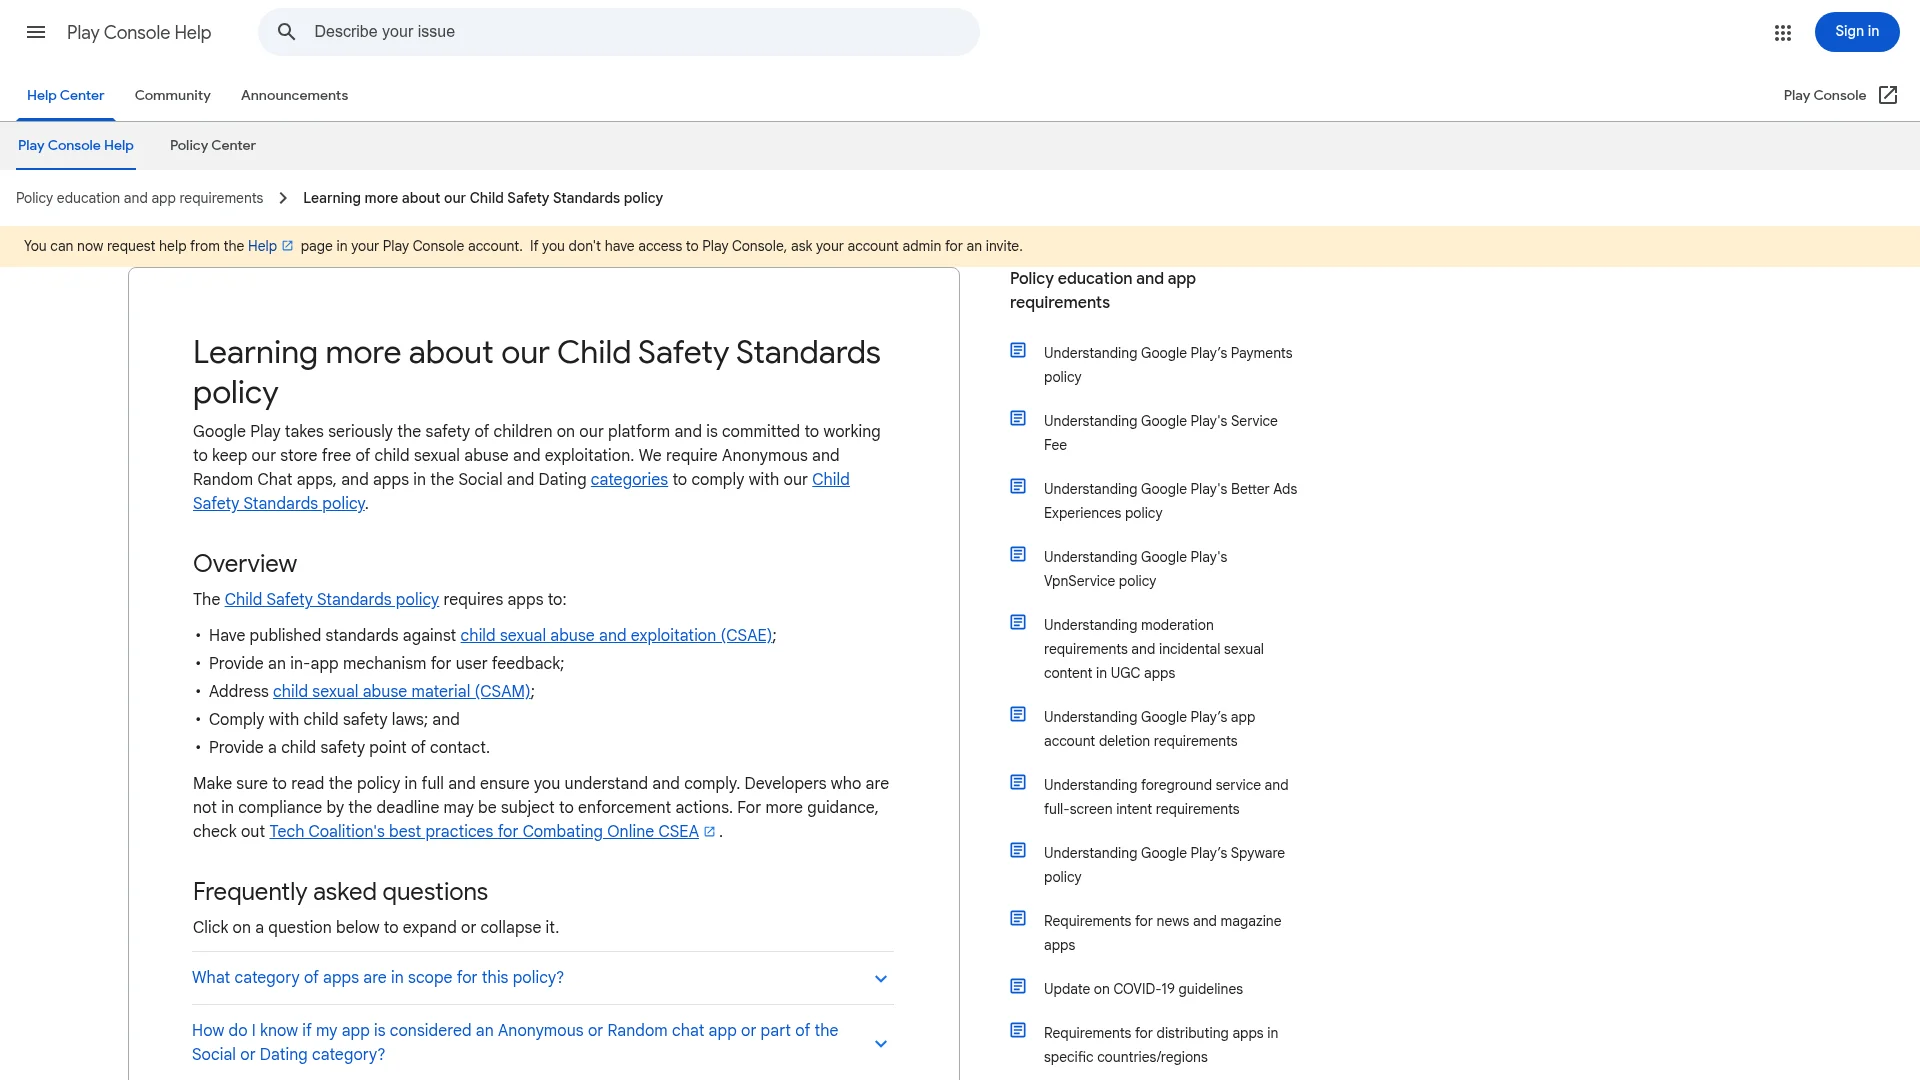Open the Help link in the yellow banner
Screen dimensions: 1920x1080
[x=270, y=246]
